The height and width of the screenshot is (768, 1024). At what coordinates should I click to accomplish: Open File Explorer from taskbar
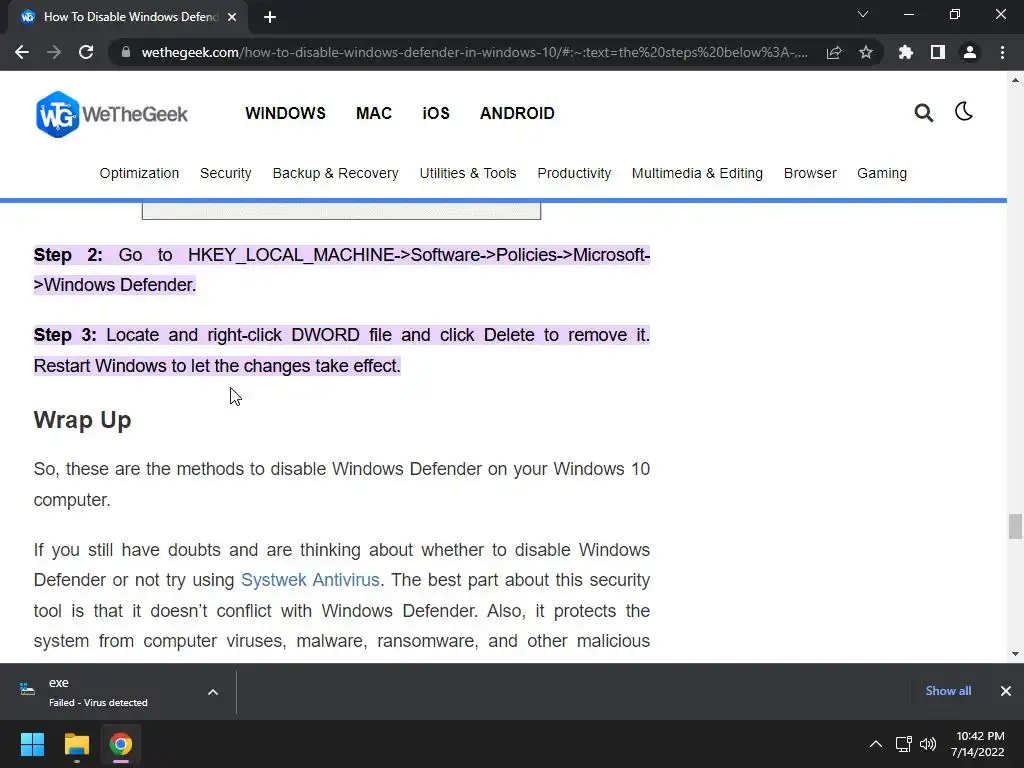coord(76,744)
